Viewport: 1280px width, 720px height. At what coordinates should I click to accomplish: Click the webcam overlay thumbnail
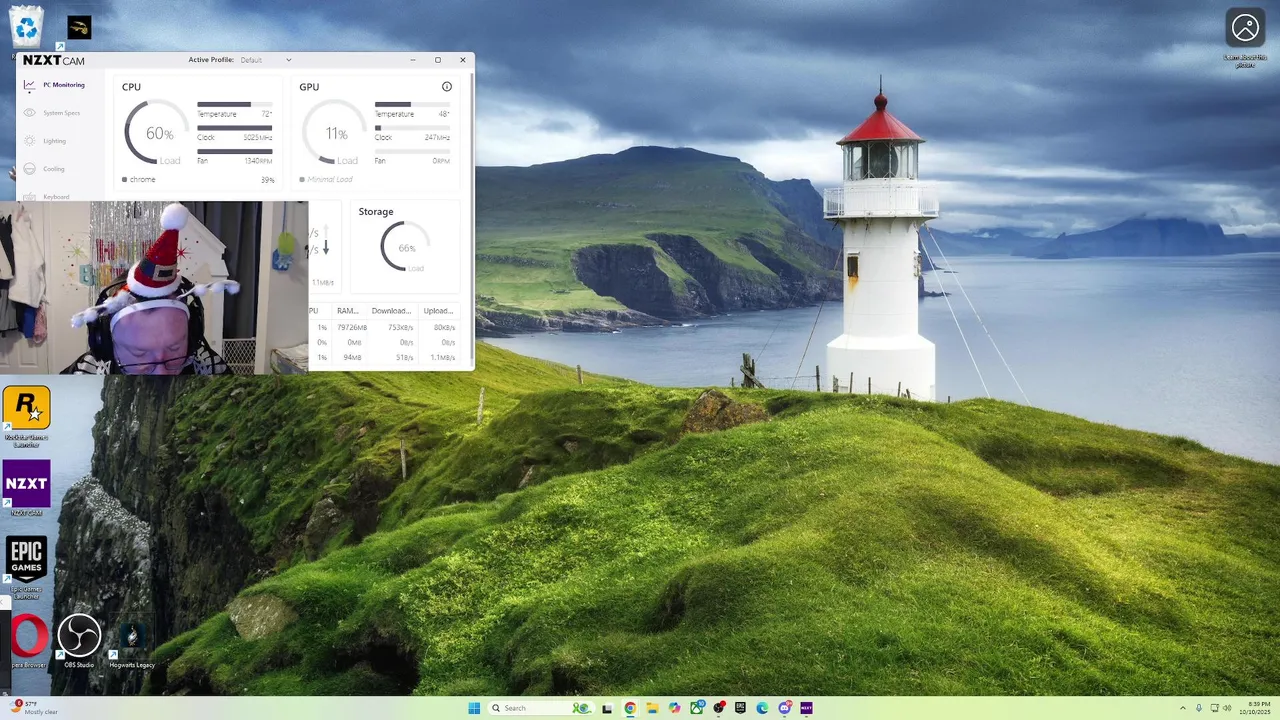point(154,287)
